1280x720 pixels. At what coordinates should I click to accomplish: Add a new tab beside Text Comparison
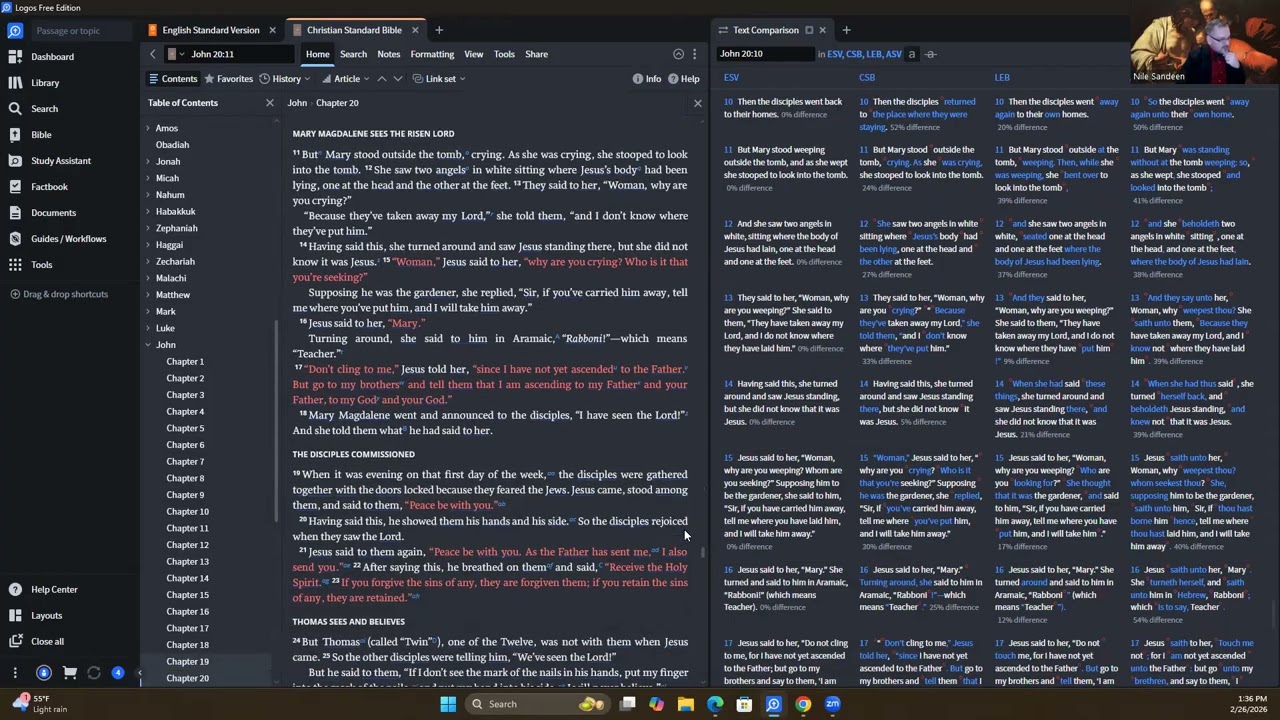846,30
